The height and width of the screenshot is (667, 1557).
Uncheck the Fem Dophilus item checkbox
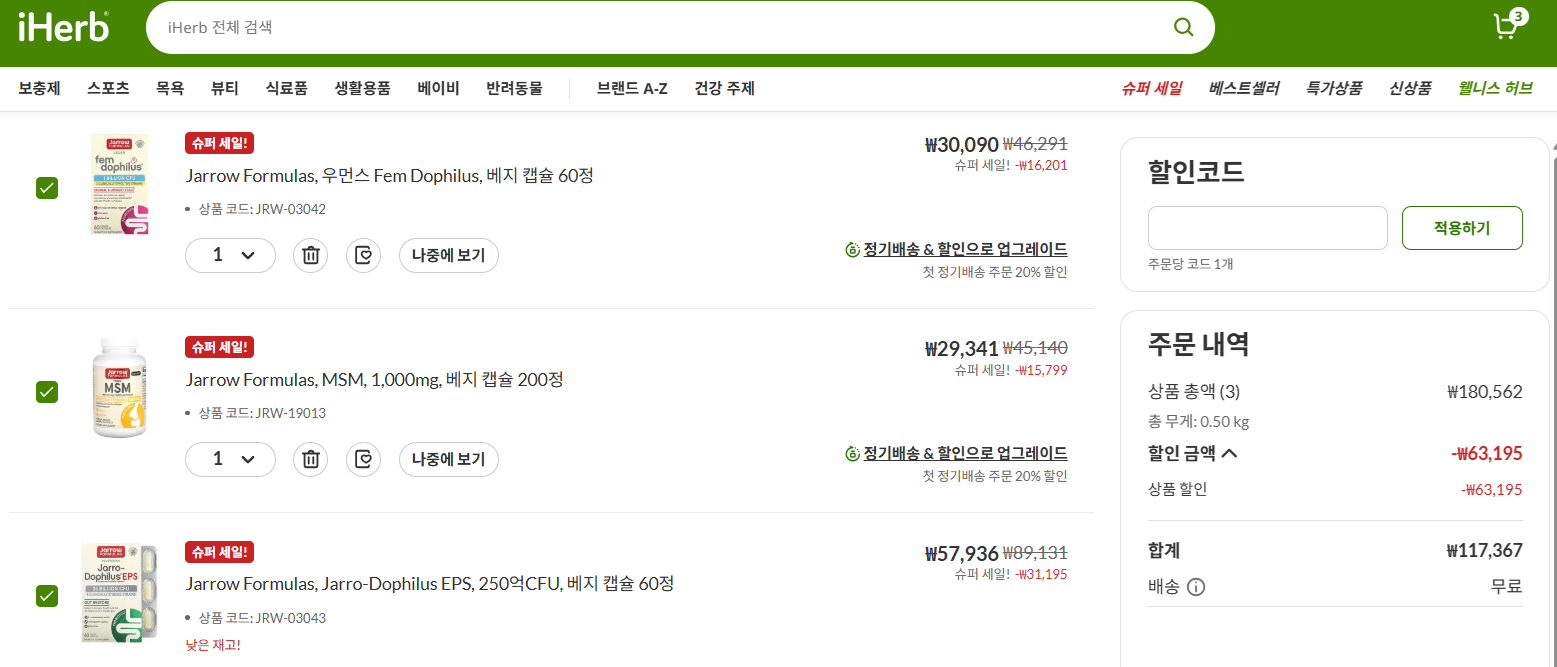(x=47, y=188)
